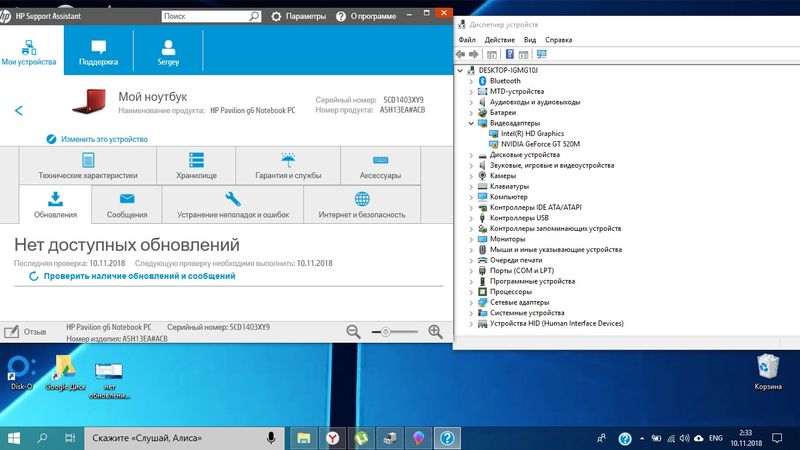Click the help icon in Device Manager toolbar
The height and width of the screenshot is (450, 800).
pos(509,54)
